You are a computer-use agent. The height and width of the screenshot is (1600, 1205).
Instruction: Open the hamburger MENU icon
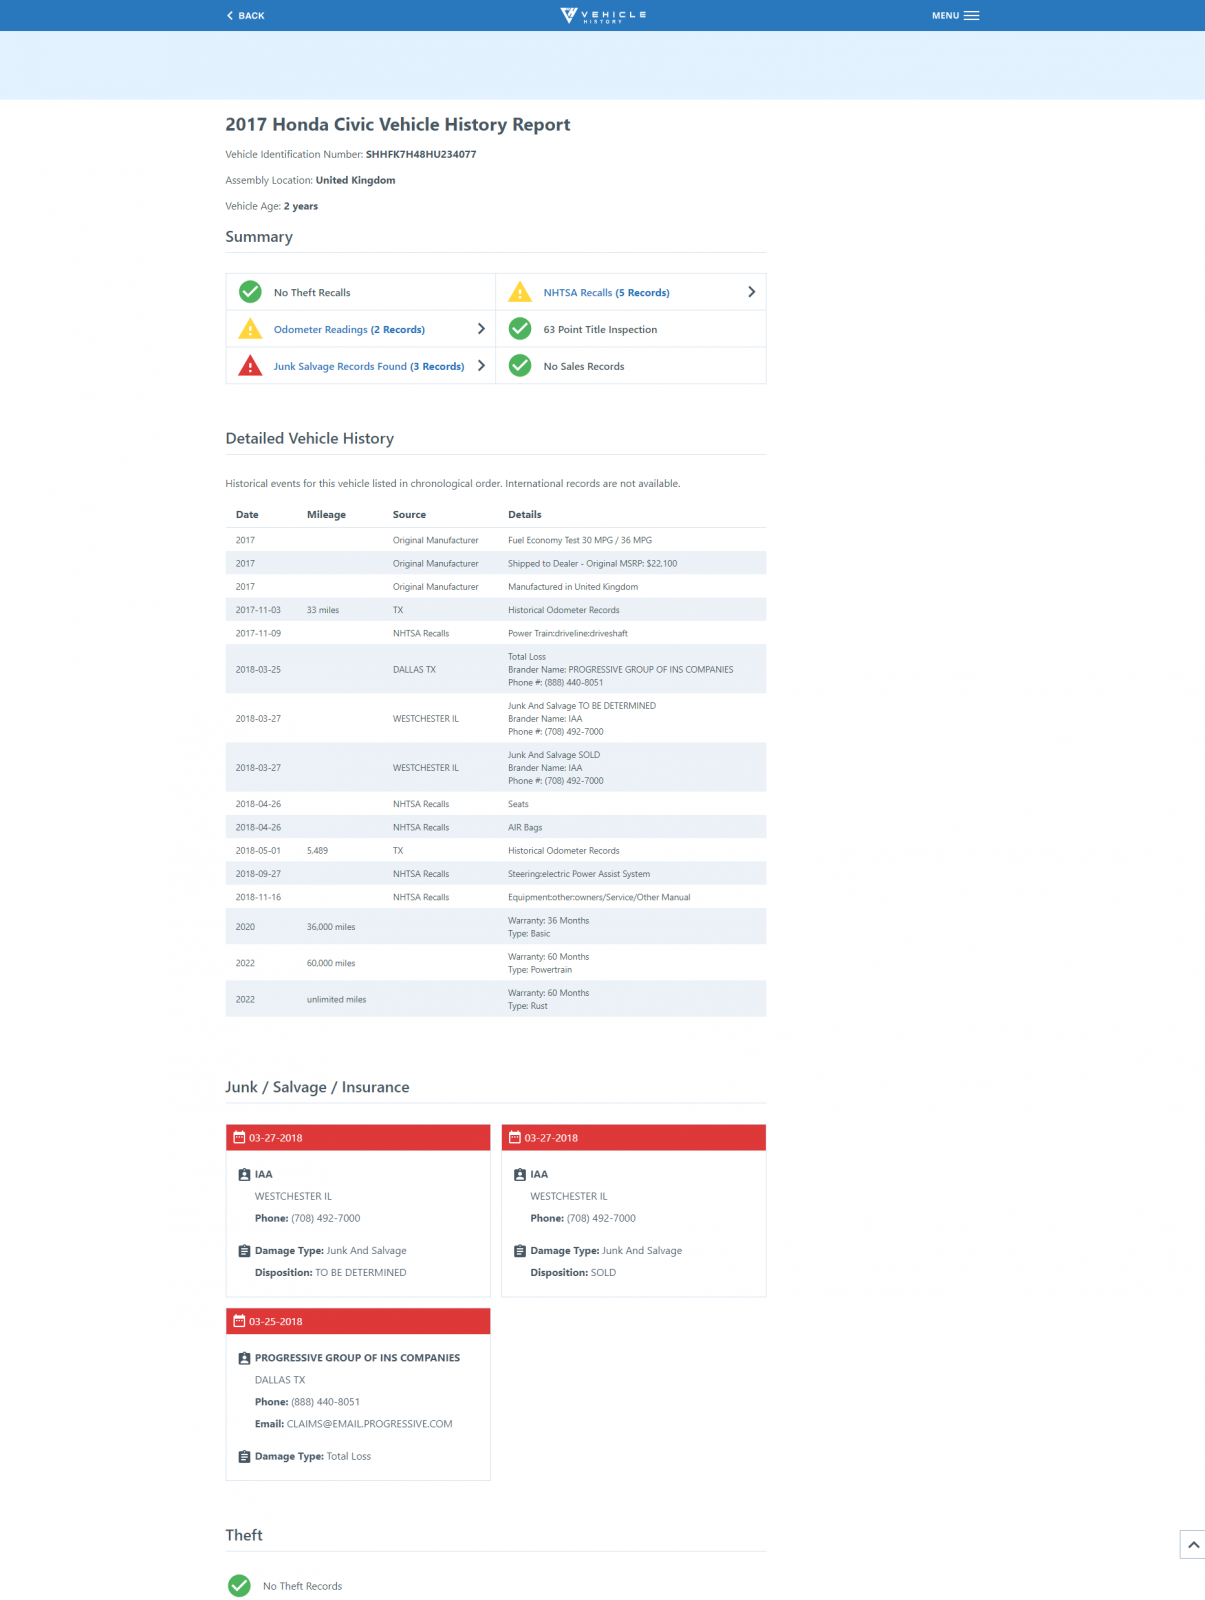[x=971, y=15]
